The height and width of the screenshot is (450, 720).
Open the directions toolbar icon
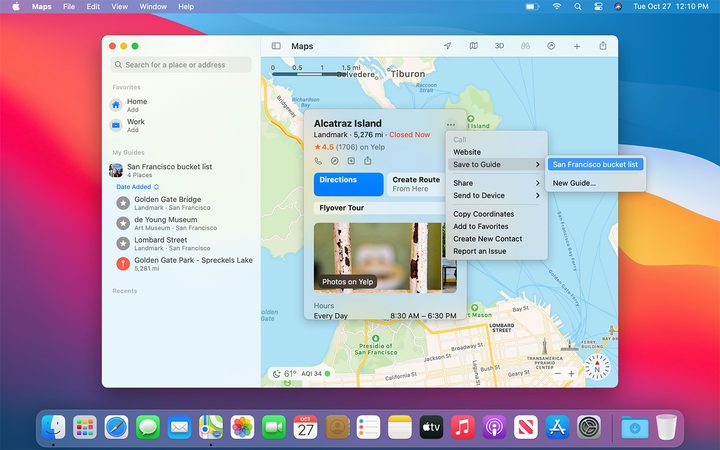point(551,46)
